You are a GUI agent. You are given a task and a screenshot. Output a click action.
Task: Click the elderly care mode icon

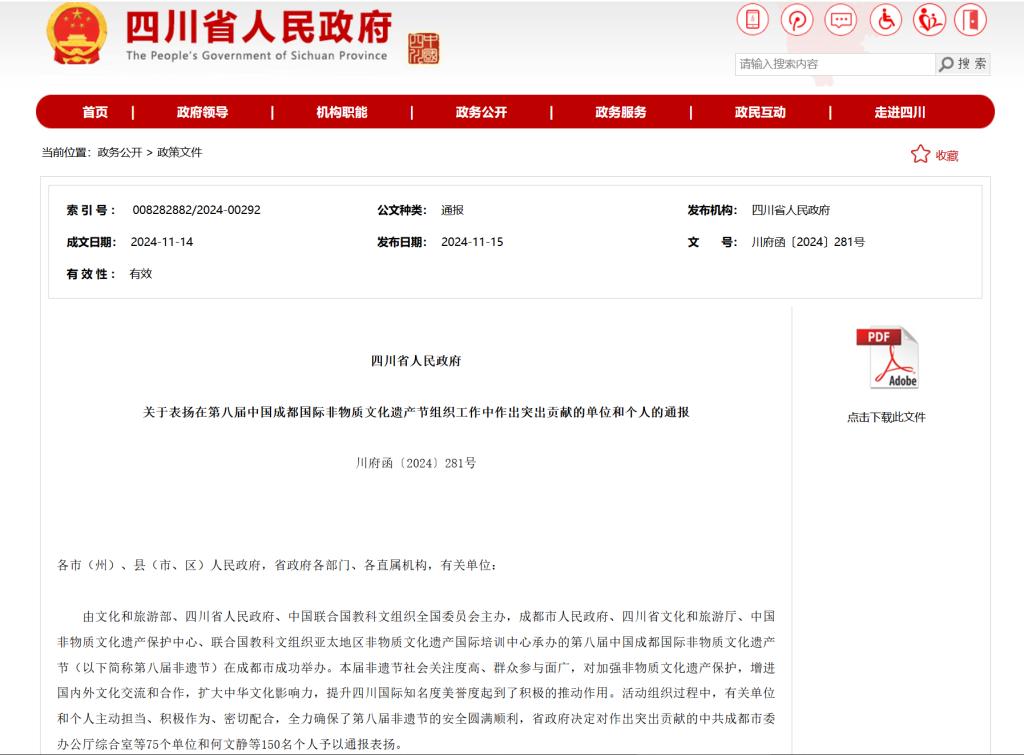tap(929, 20)
